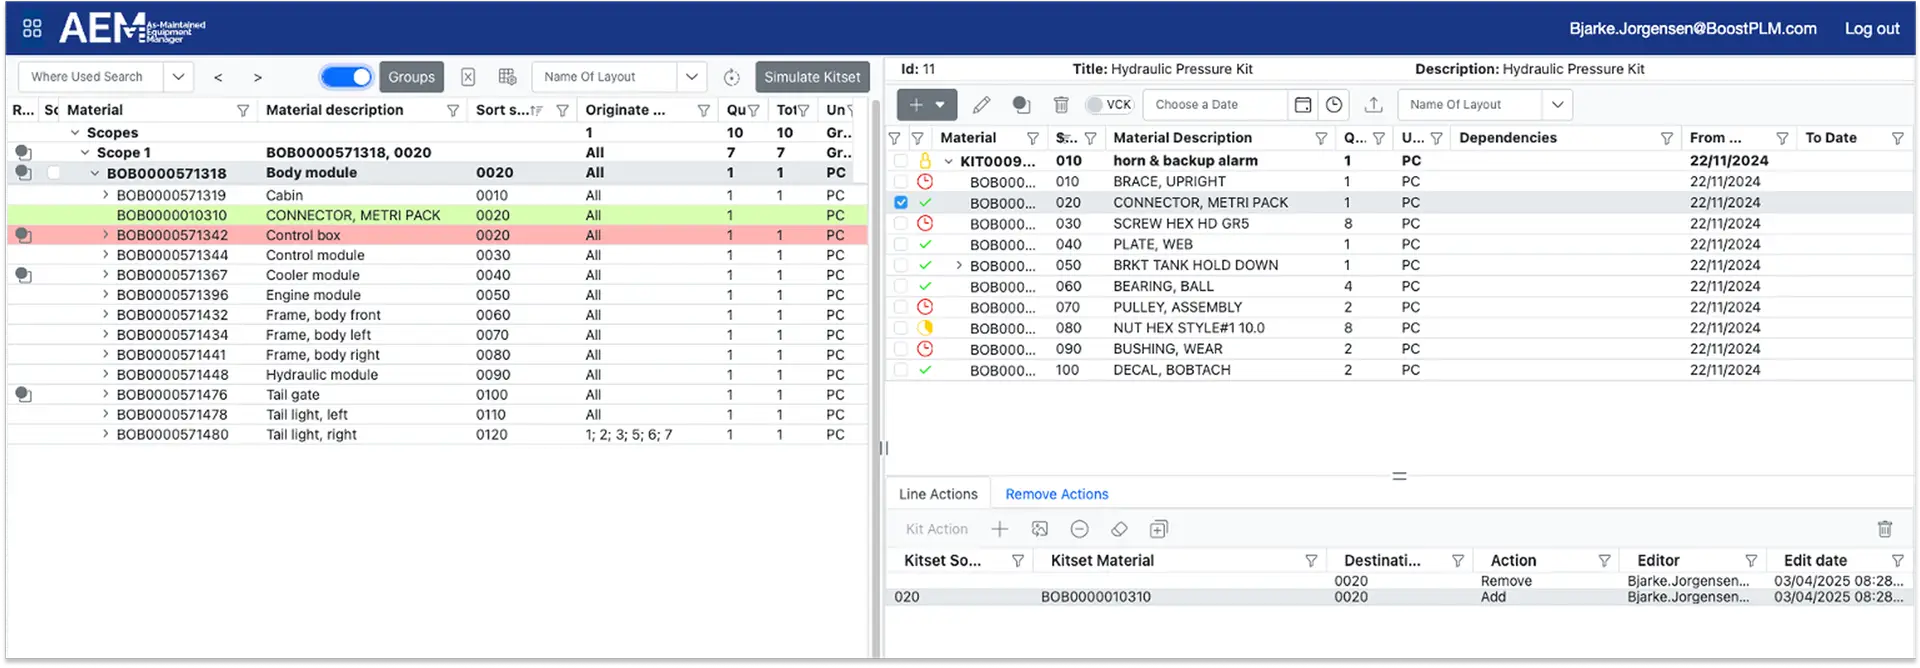Open the calendar date picker icon

1302,105
